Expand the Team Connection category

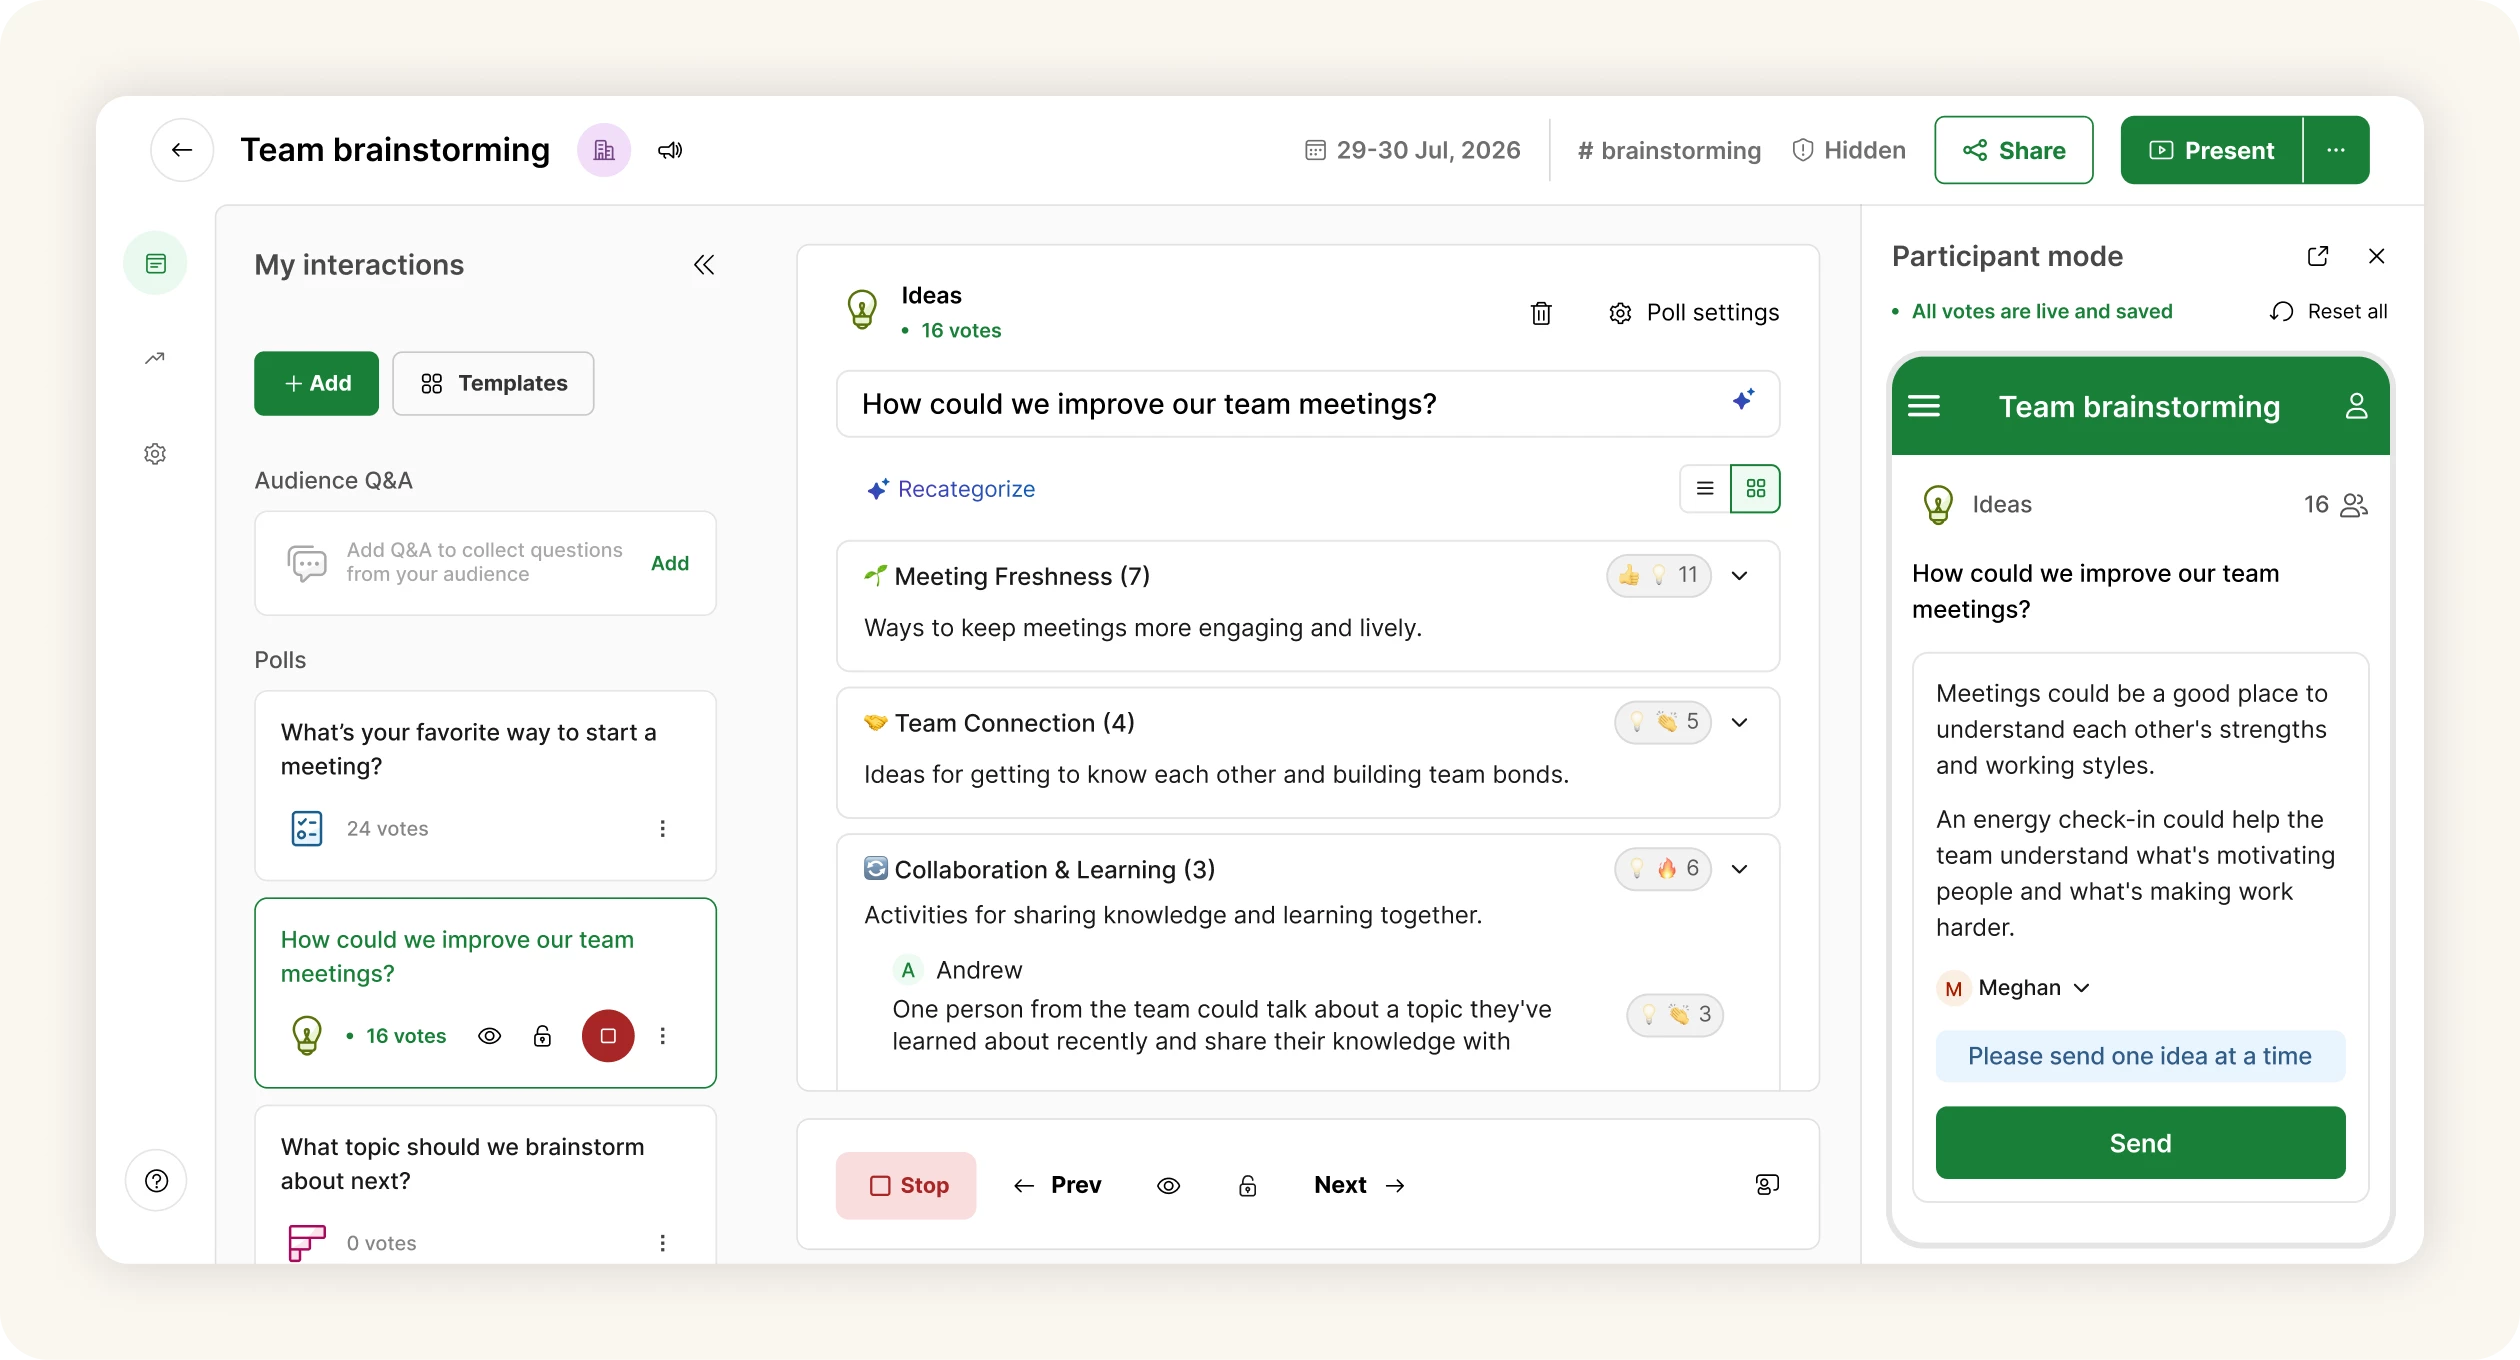1740,722
